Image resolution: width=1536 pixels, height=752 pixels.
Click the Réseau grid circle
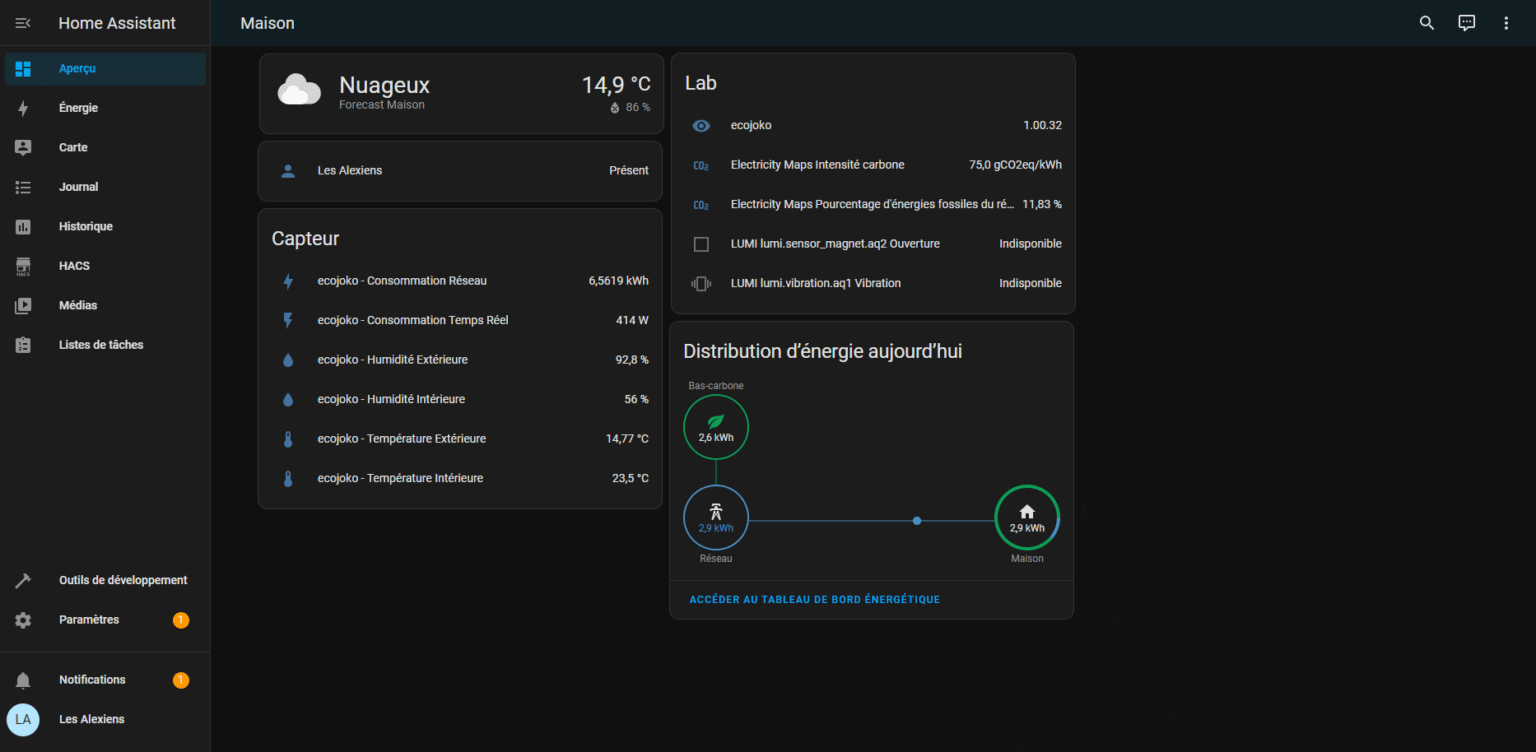point(716,518)
